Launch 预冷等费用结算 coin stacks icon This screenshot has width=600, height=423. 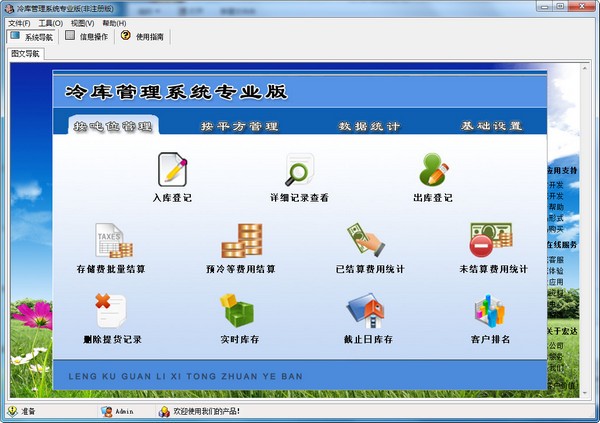click(242, 240)
